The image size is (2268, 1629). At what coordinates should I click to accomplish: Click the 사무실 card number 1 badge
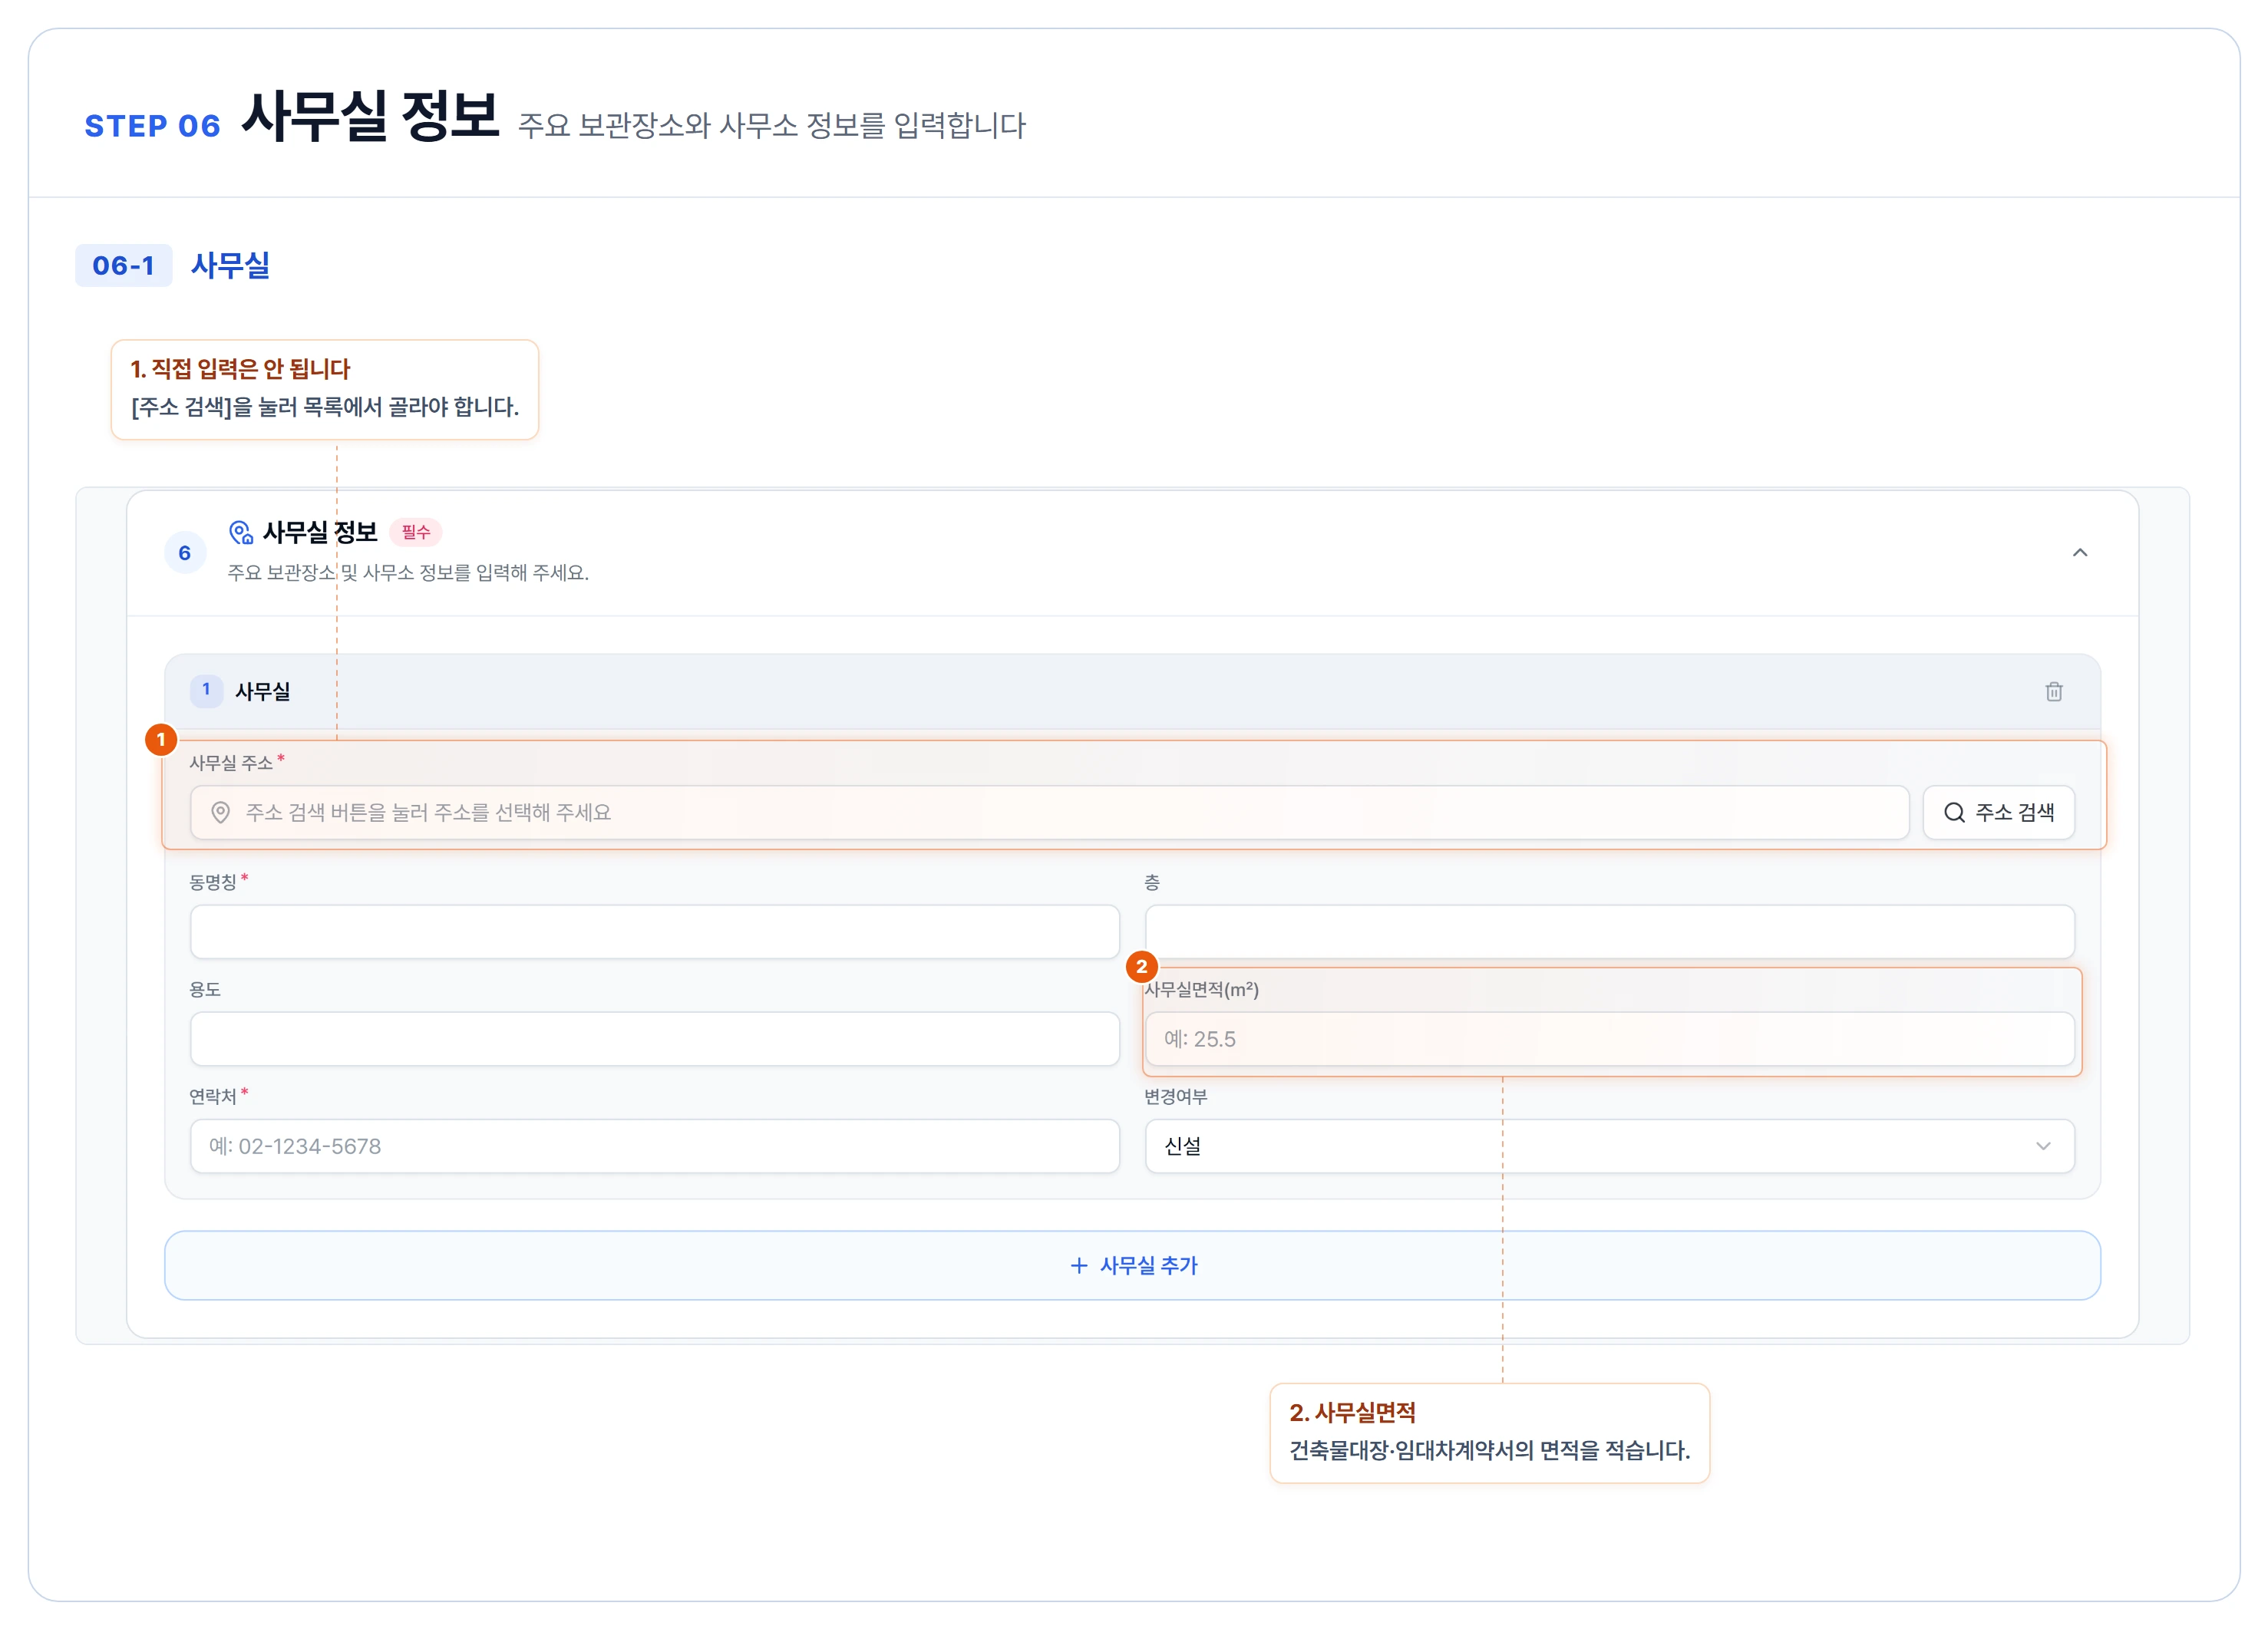[206, 690]
